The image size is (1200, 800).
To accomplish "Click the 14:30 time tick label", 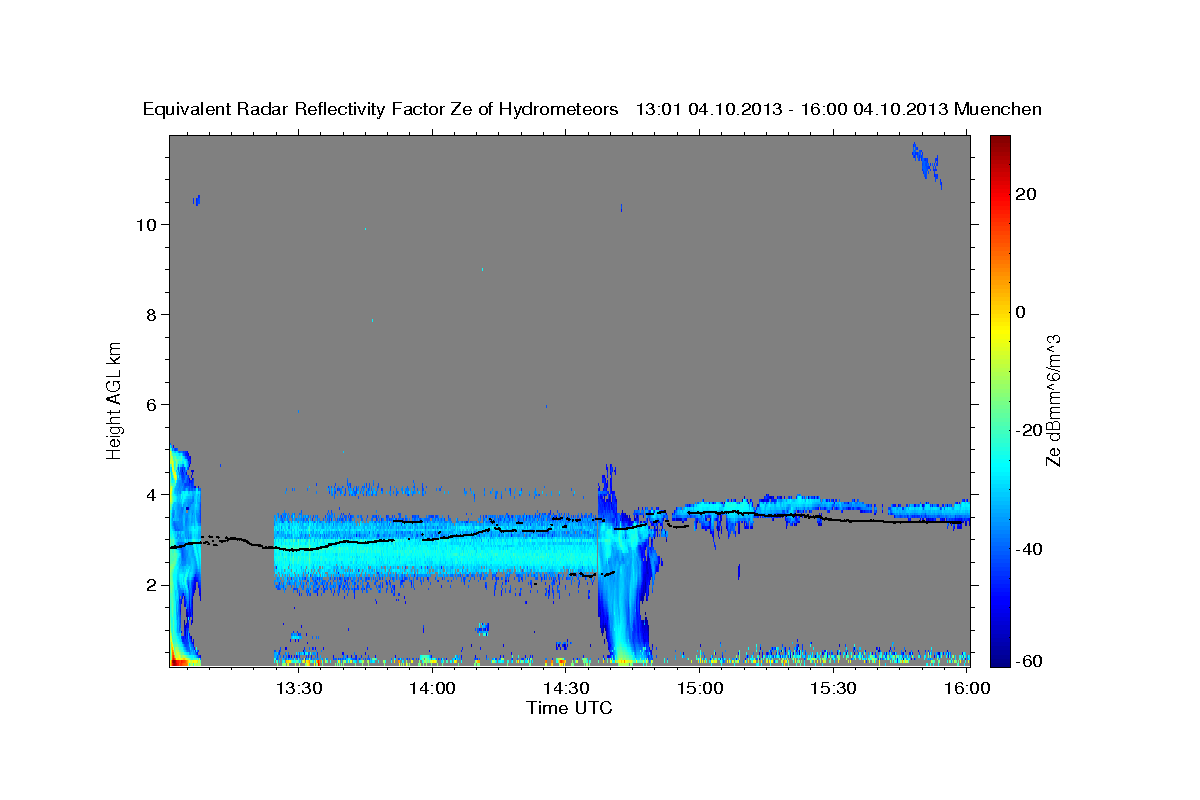I will click(x=566, y=689).
